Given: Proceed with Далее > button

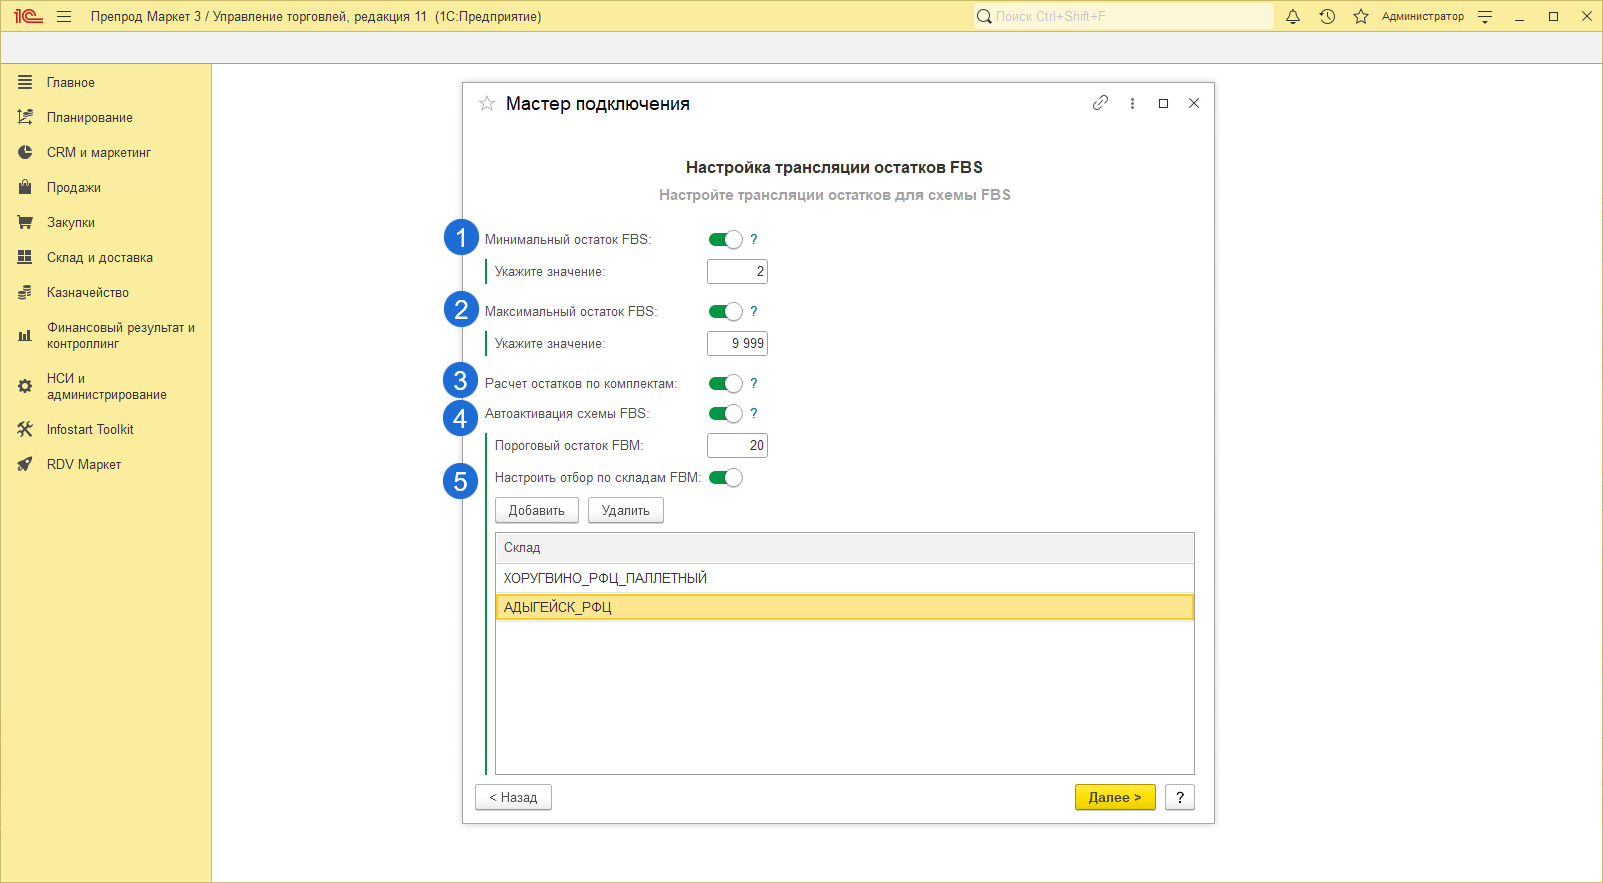Looking at the screenshot, I should click(x=1115, y=797).
